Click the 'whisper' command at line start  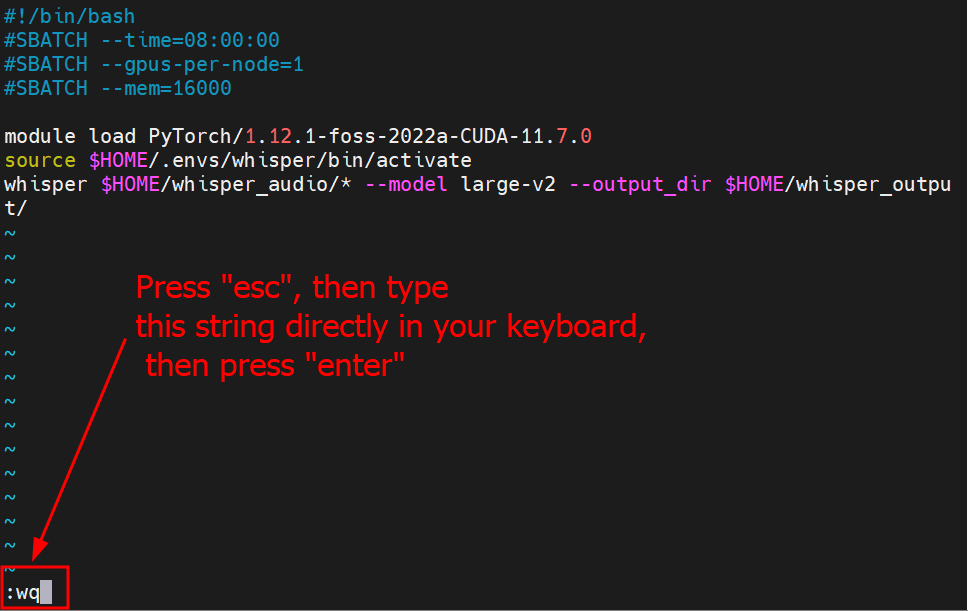pos(46,184)
